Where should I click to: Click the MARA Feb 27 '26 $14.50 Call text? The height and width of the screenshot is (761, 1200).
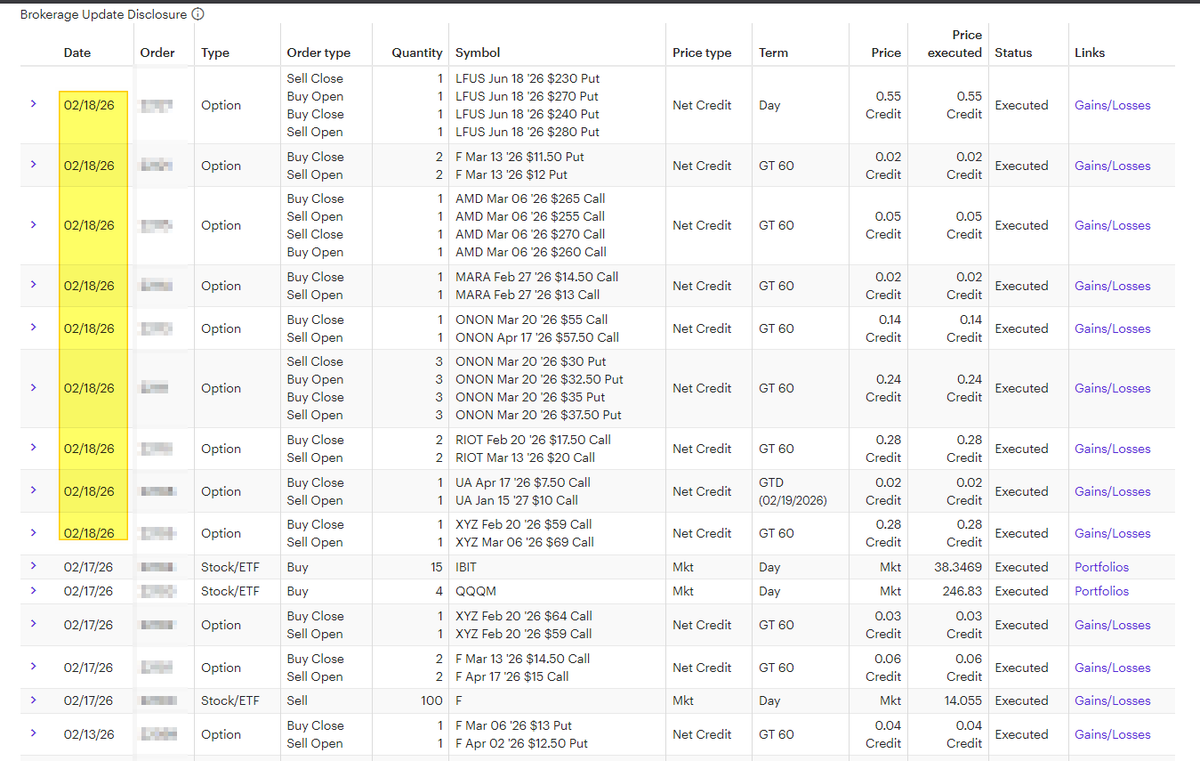[x=537, y=277]
